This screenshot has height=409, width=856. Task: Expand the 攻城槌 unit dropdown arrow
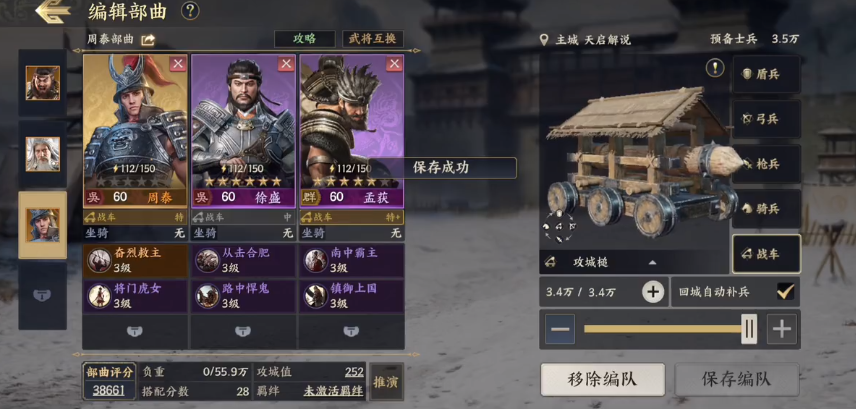652,263
